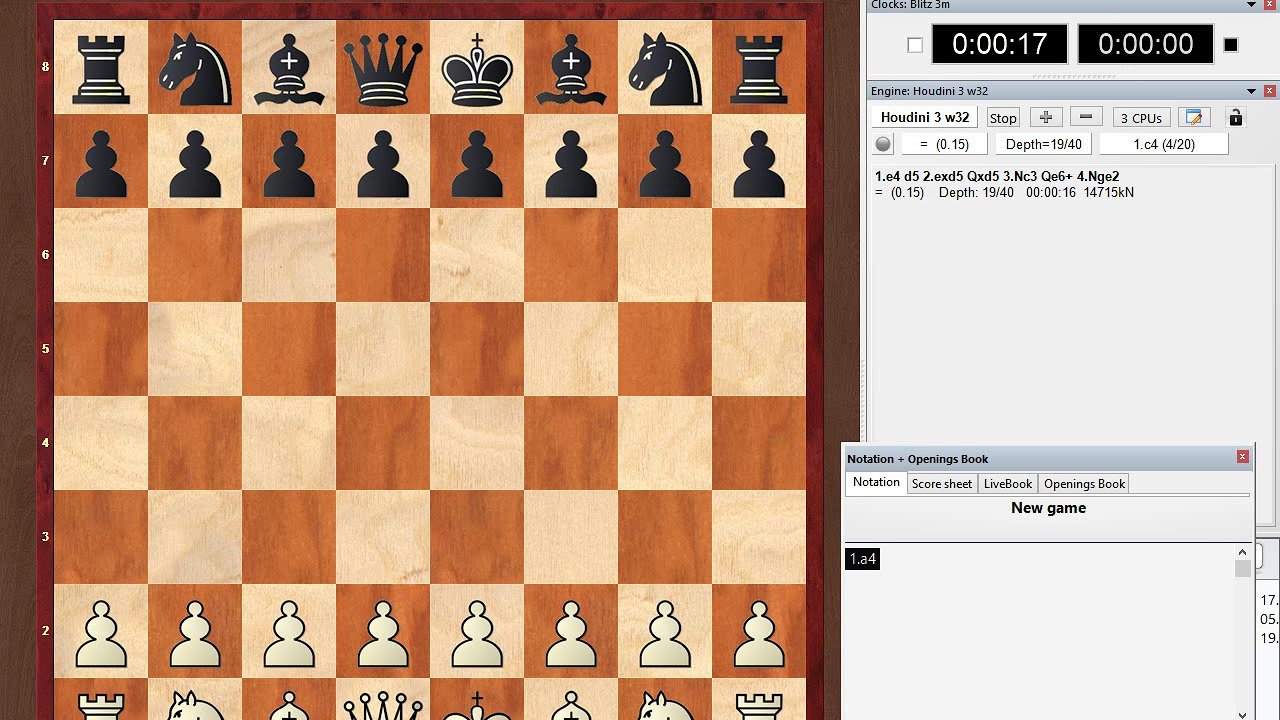Select the black knight on g8
Screen dimensions: 1280x720
click(665, 68)
